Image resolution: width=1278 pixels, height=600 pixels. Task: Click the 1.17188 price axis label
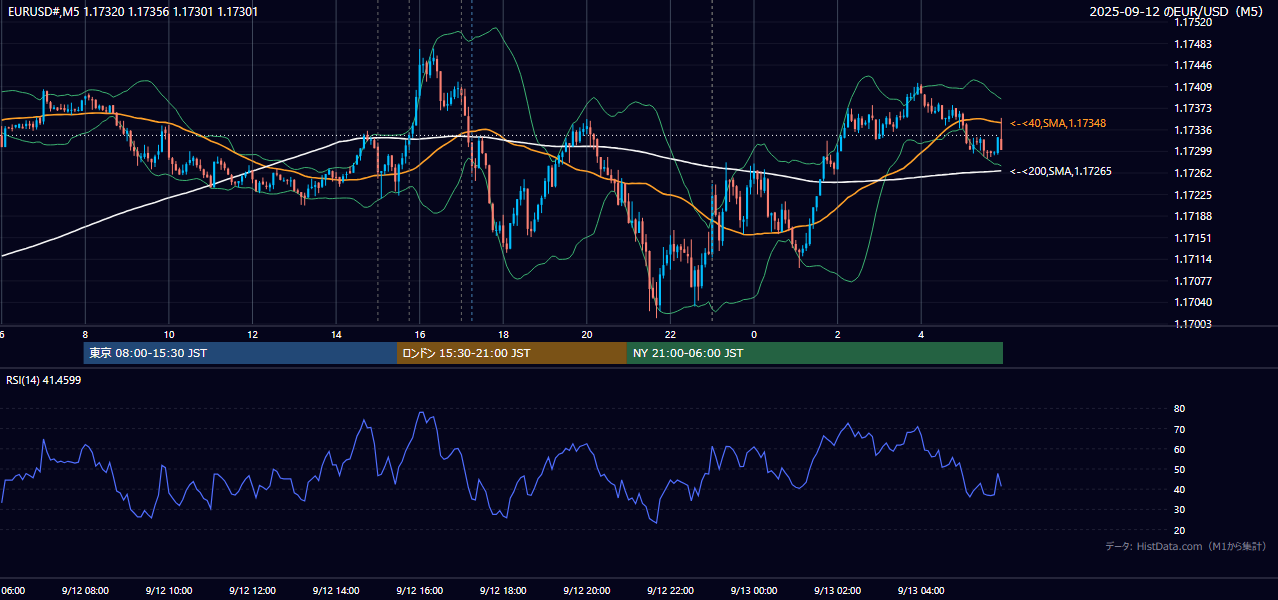[1193, 216]
